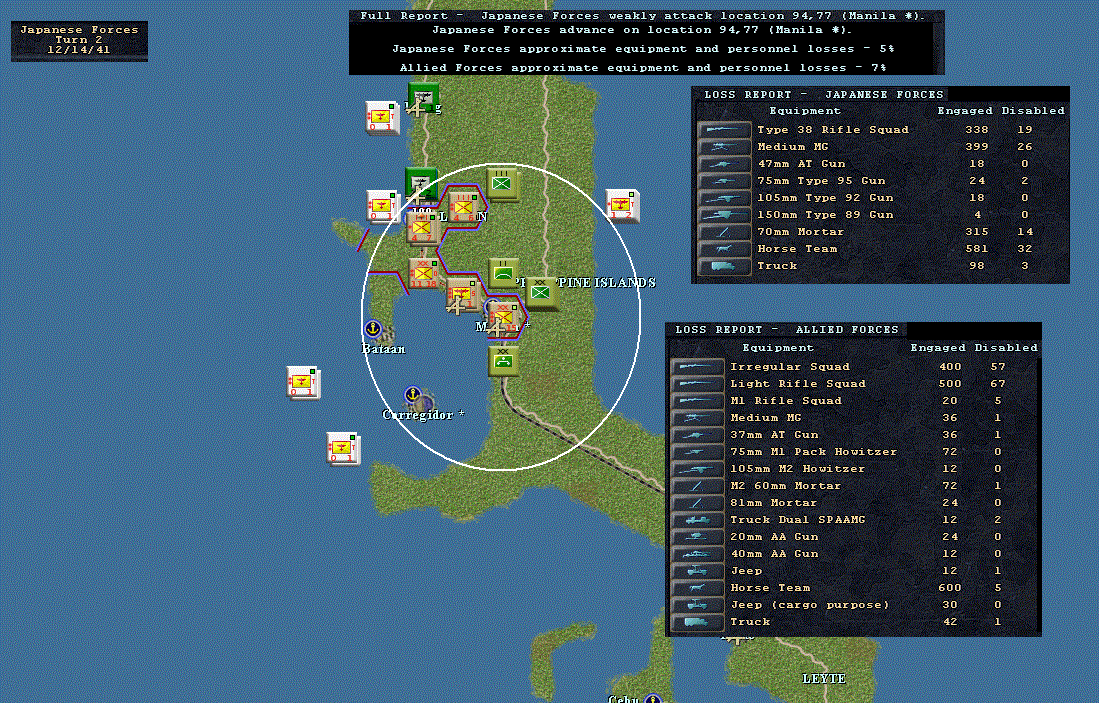Click the 'Jeep (cargo purpose)' row name
1099x703 pixels.
pyautogui.click(x=810, y=605)
